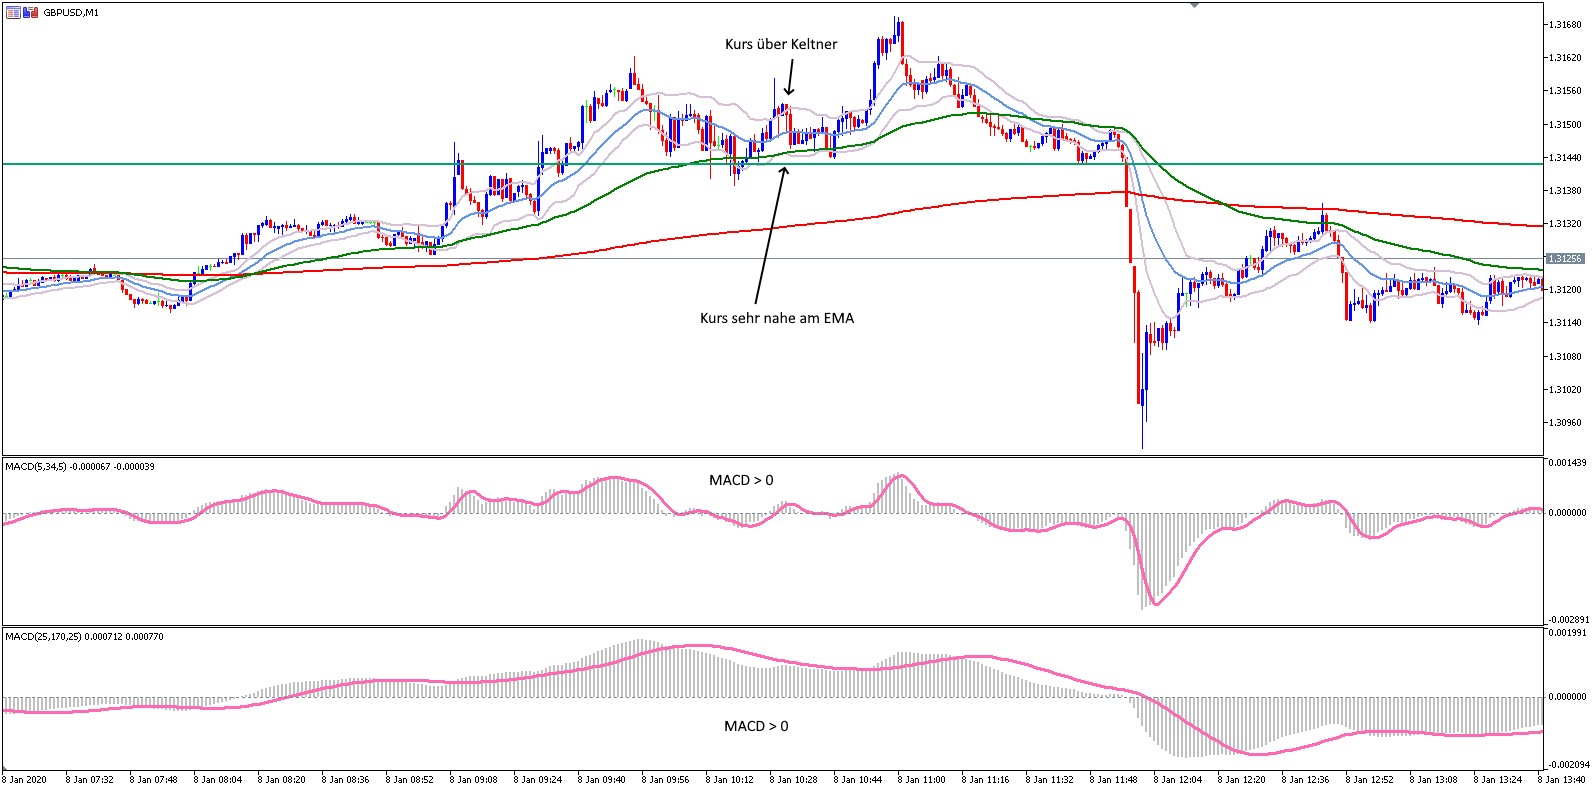Select the MACD(25,170,25) indicator label
Image resolution: width=1596 pixels, height=790 pixels.
coord(84,636)
